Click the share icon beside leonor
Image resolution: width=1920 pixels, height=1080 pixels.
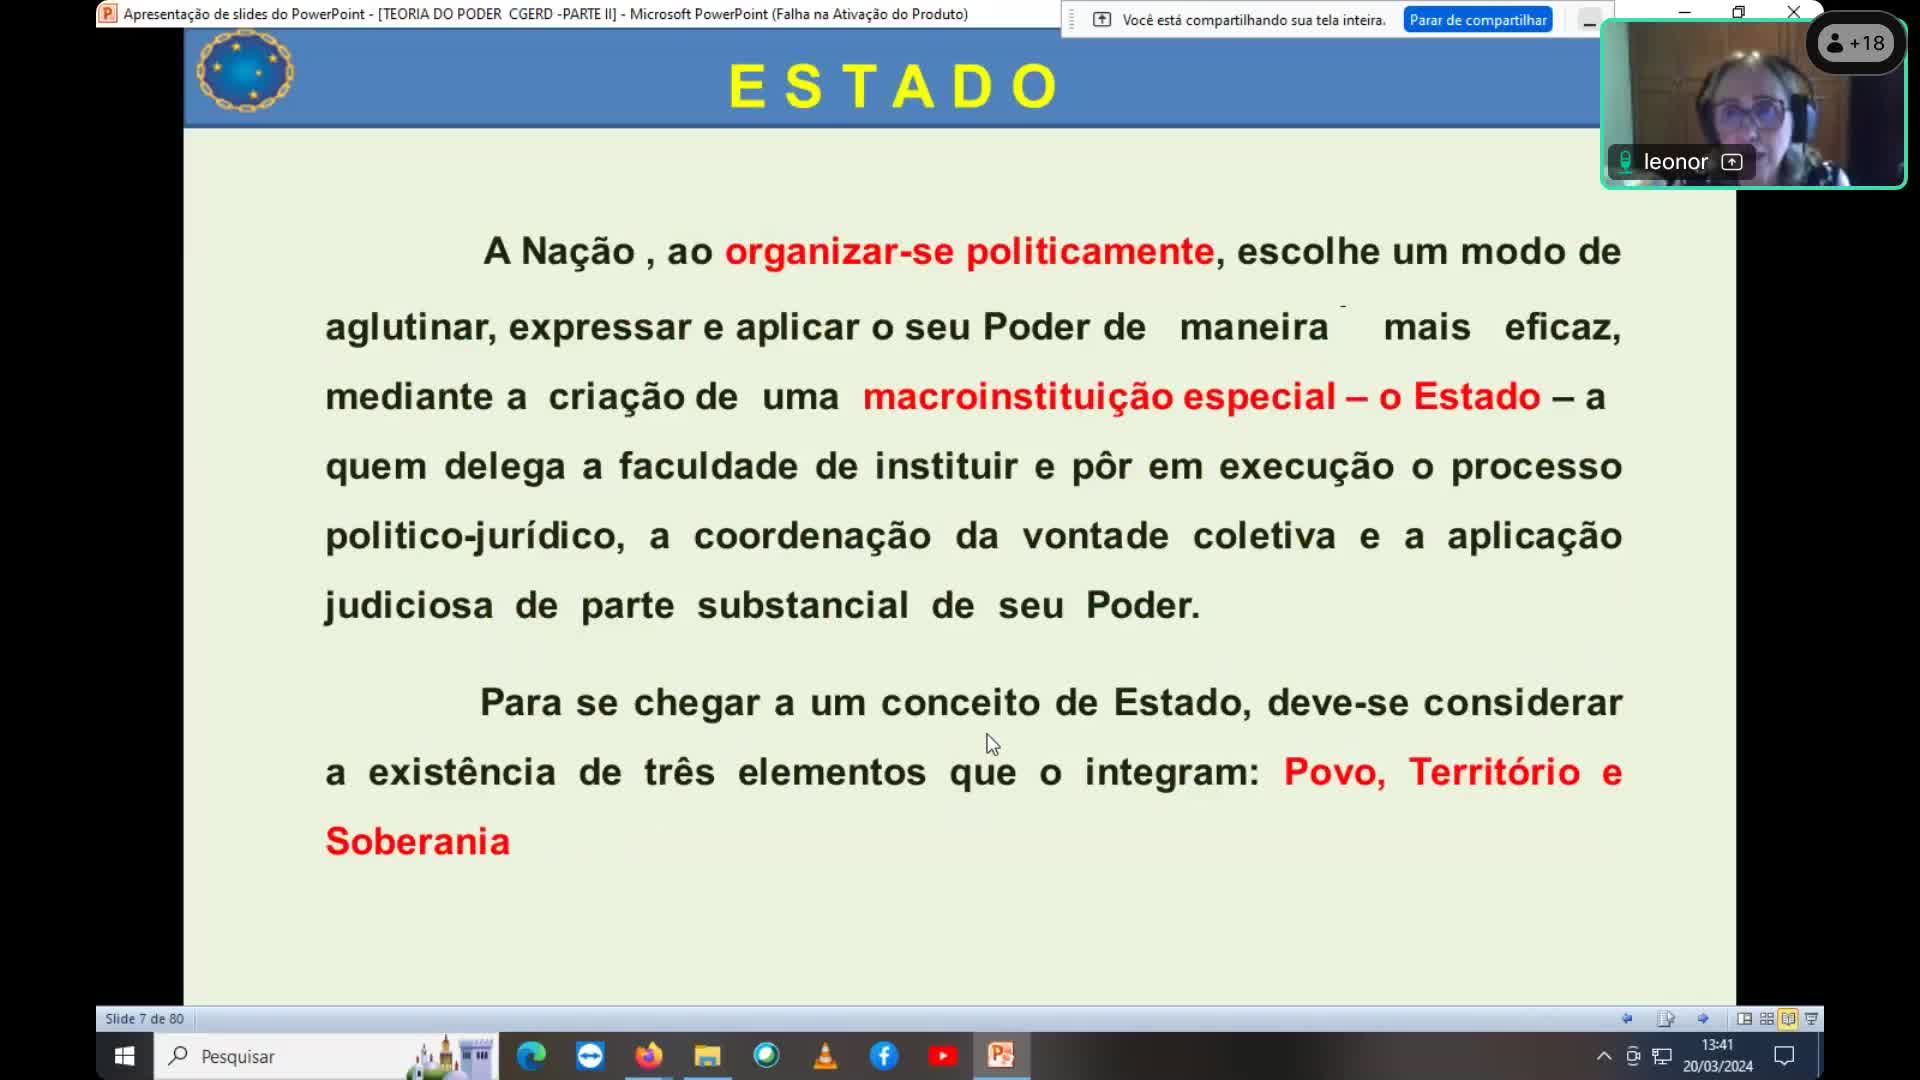tap(1732, 162)
